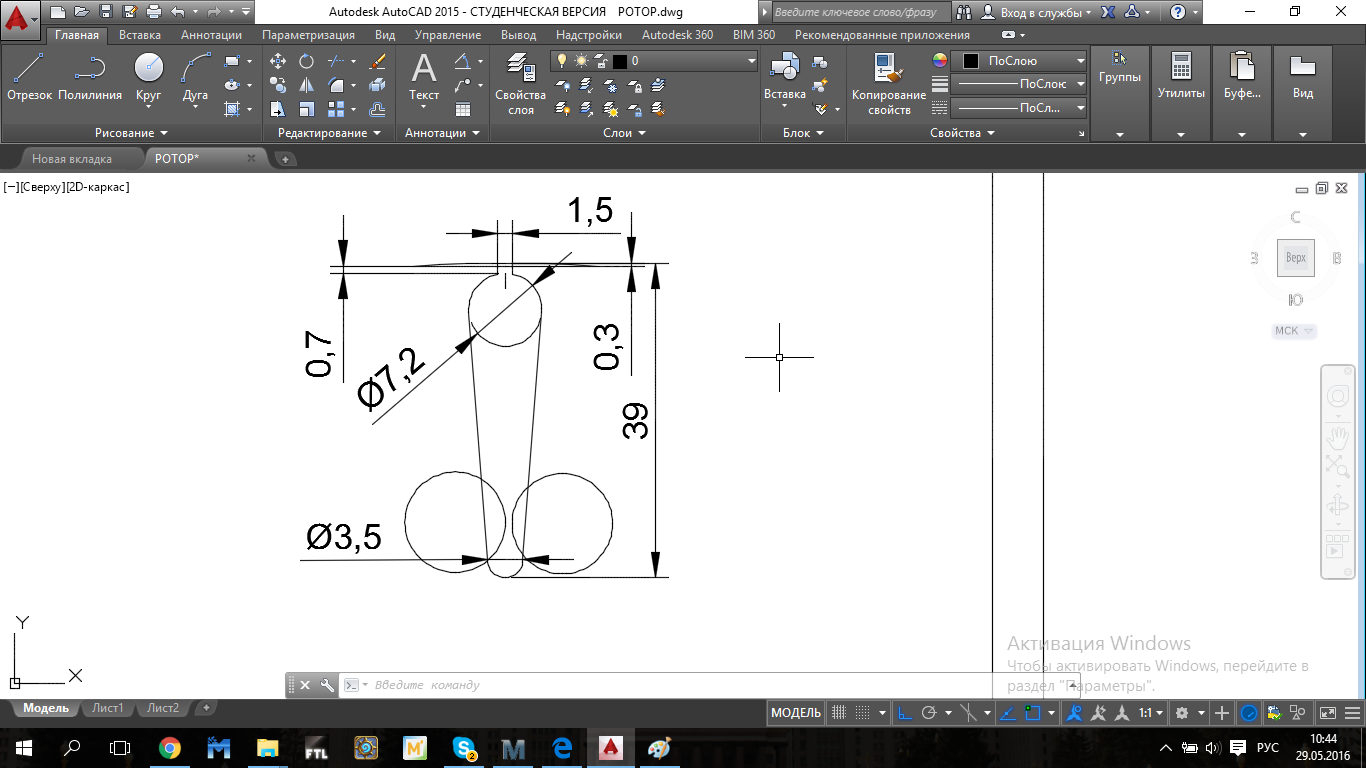The height and width of the screenshot is (768, 1366).
Task: Click the МОДЕЛЬ status bar button
Action: [796, 713]
